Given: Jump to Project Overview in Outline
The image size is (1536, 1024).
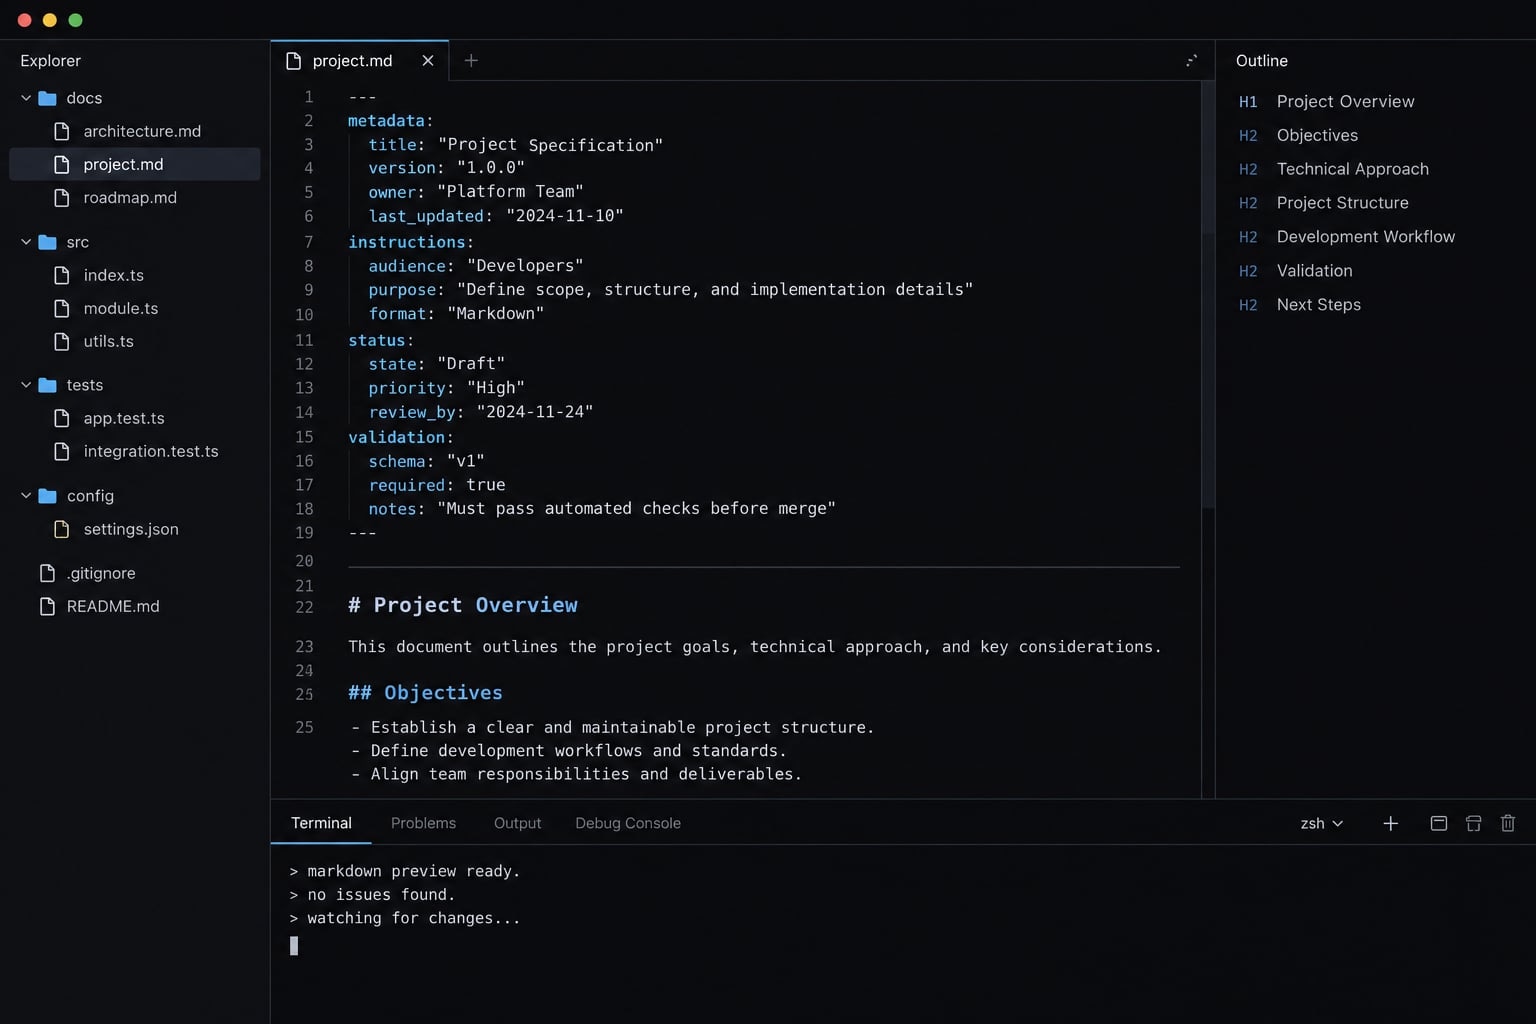Looking at the screenshot, I should point(1346,101).
